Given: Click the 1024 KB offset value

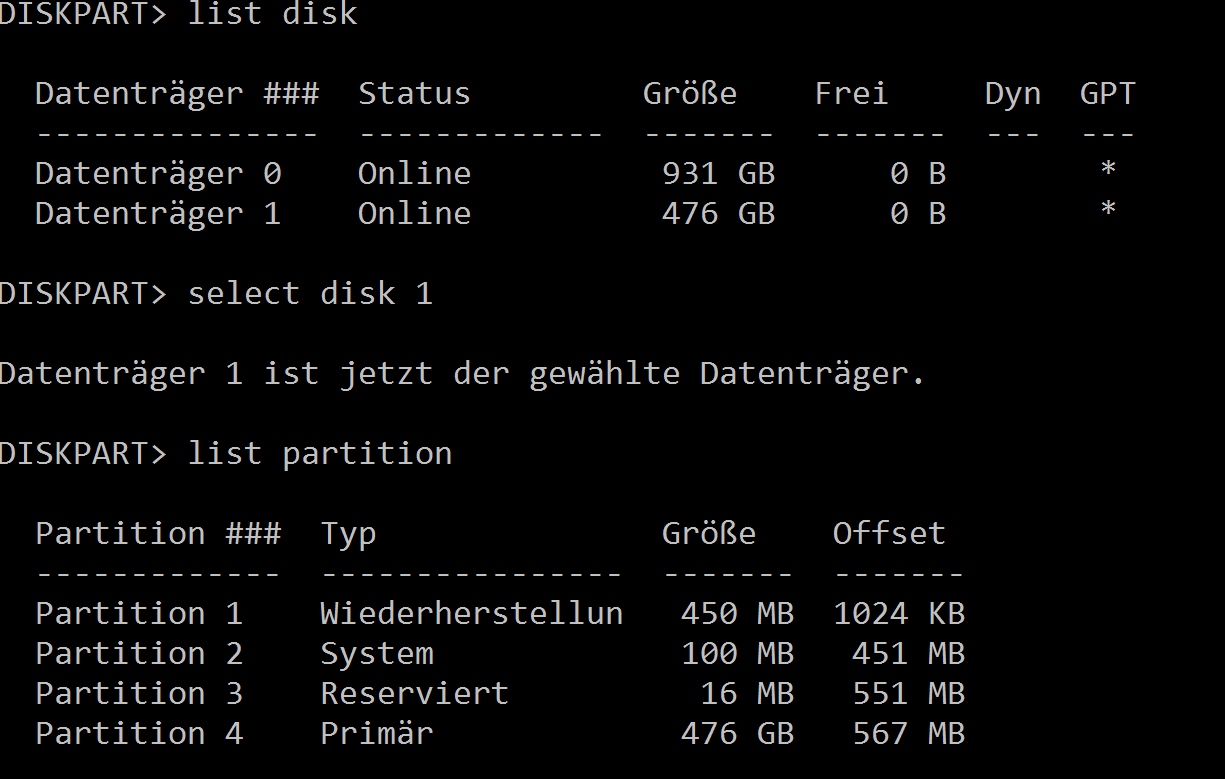Looking at the screenshot, I should 898,613.
